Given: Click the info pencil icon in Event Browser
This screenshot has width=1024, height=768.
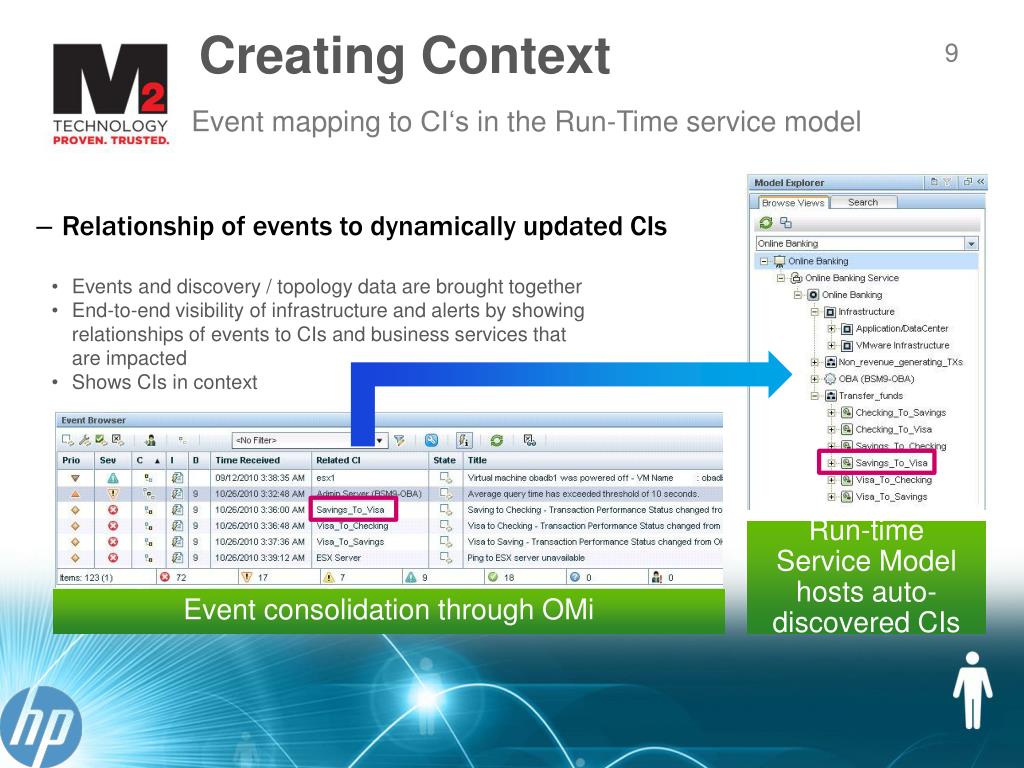Looking at the screenshot, I should pos(464,441).
